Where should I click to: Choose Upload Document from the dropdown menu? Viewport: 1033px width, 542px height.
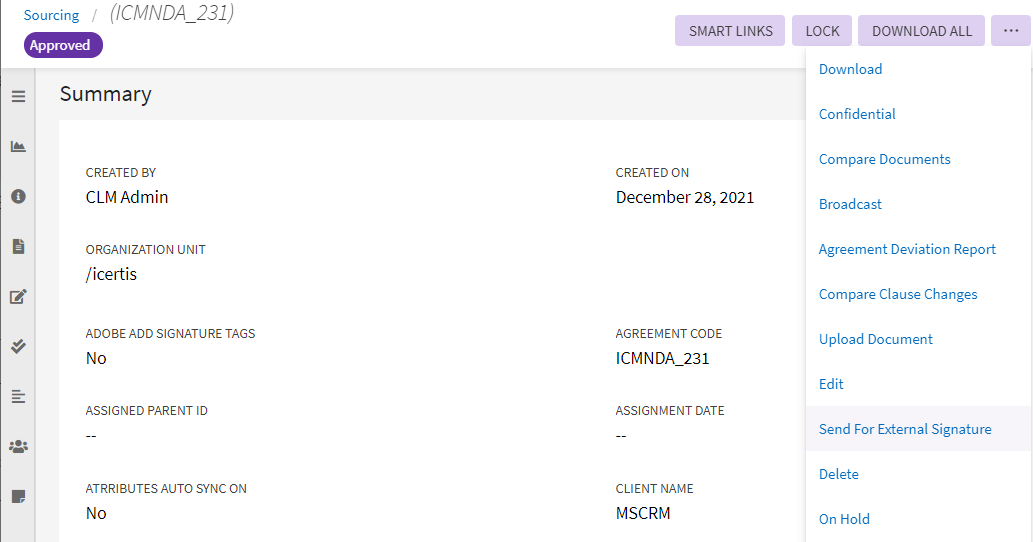tap(876, 339)
